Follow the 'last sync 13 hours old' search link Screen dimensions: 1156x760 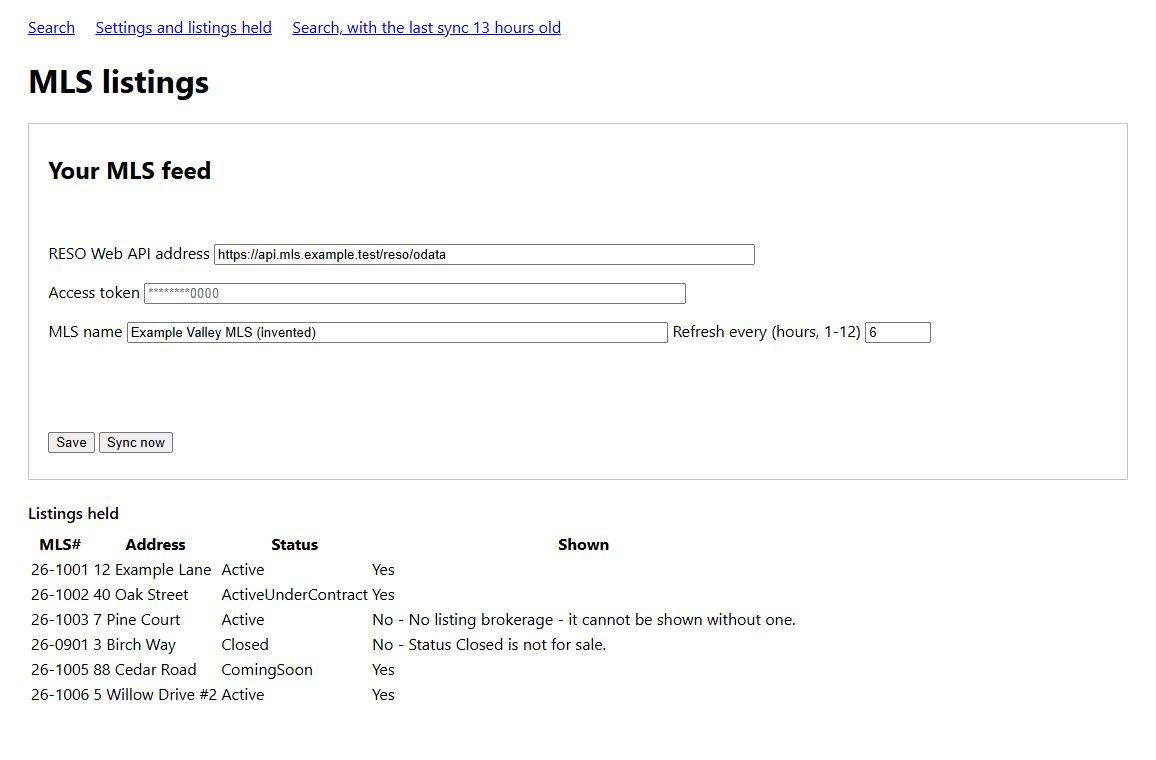click(426, 28)
